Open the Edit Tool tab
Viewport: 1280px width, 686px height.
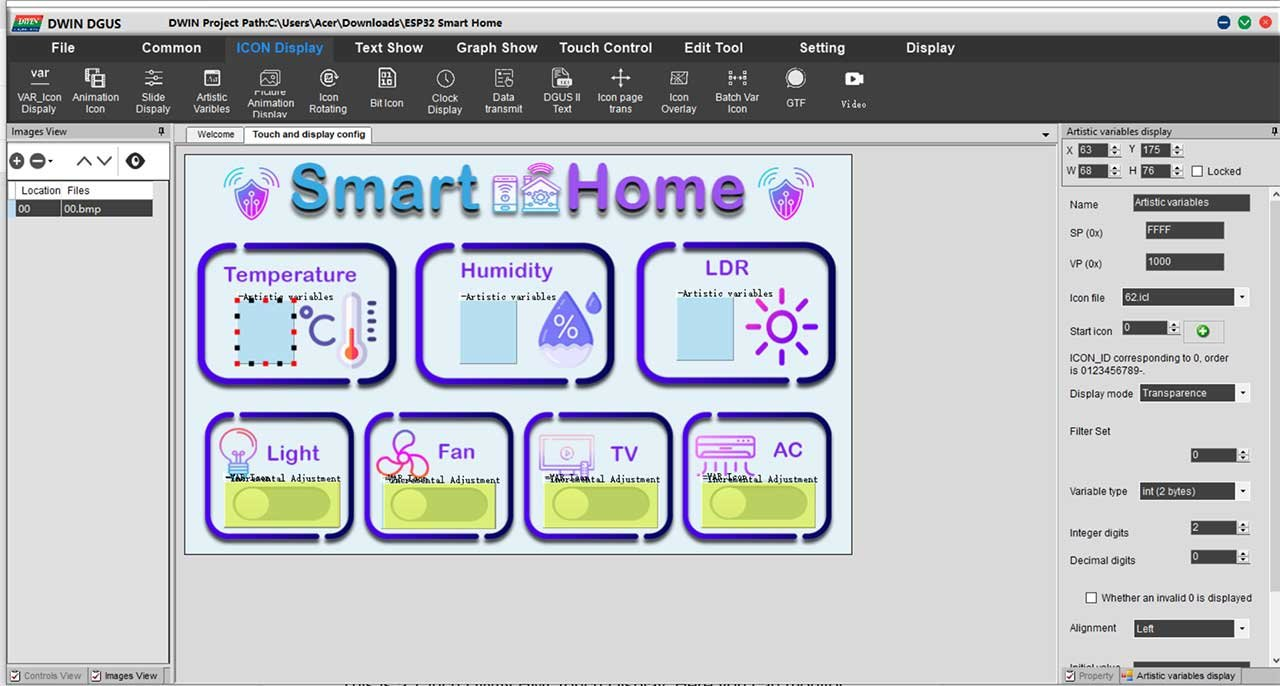click(713, 47)
